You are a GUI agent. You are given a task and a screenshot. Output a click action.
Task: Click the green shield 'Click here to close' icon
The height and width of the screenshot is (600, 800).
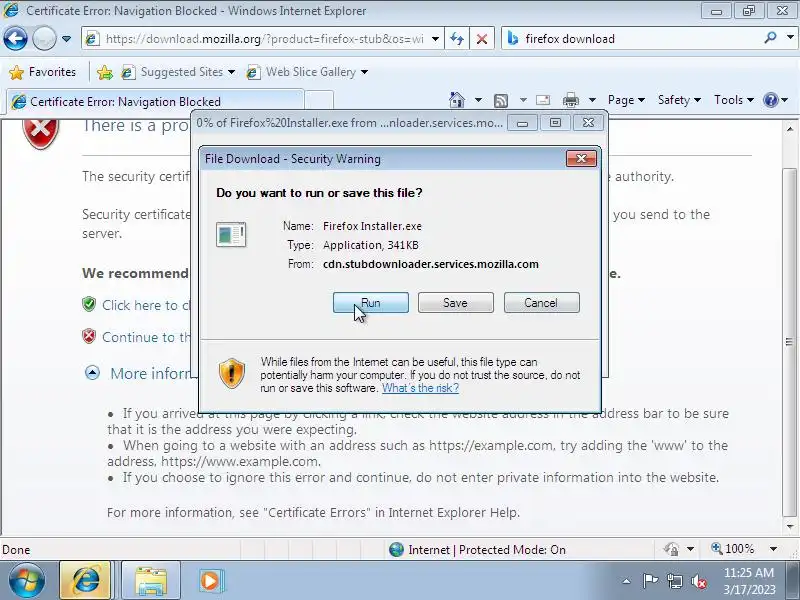pyautogui.click(x=89, y=304)
